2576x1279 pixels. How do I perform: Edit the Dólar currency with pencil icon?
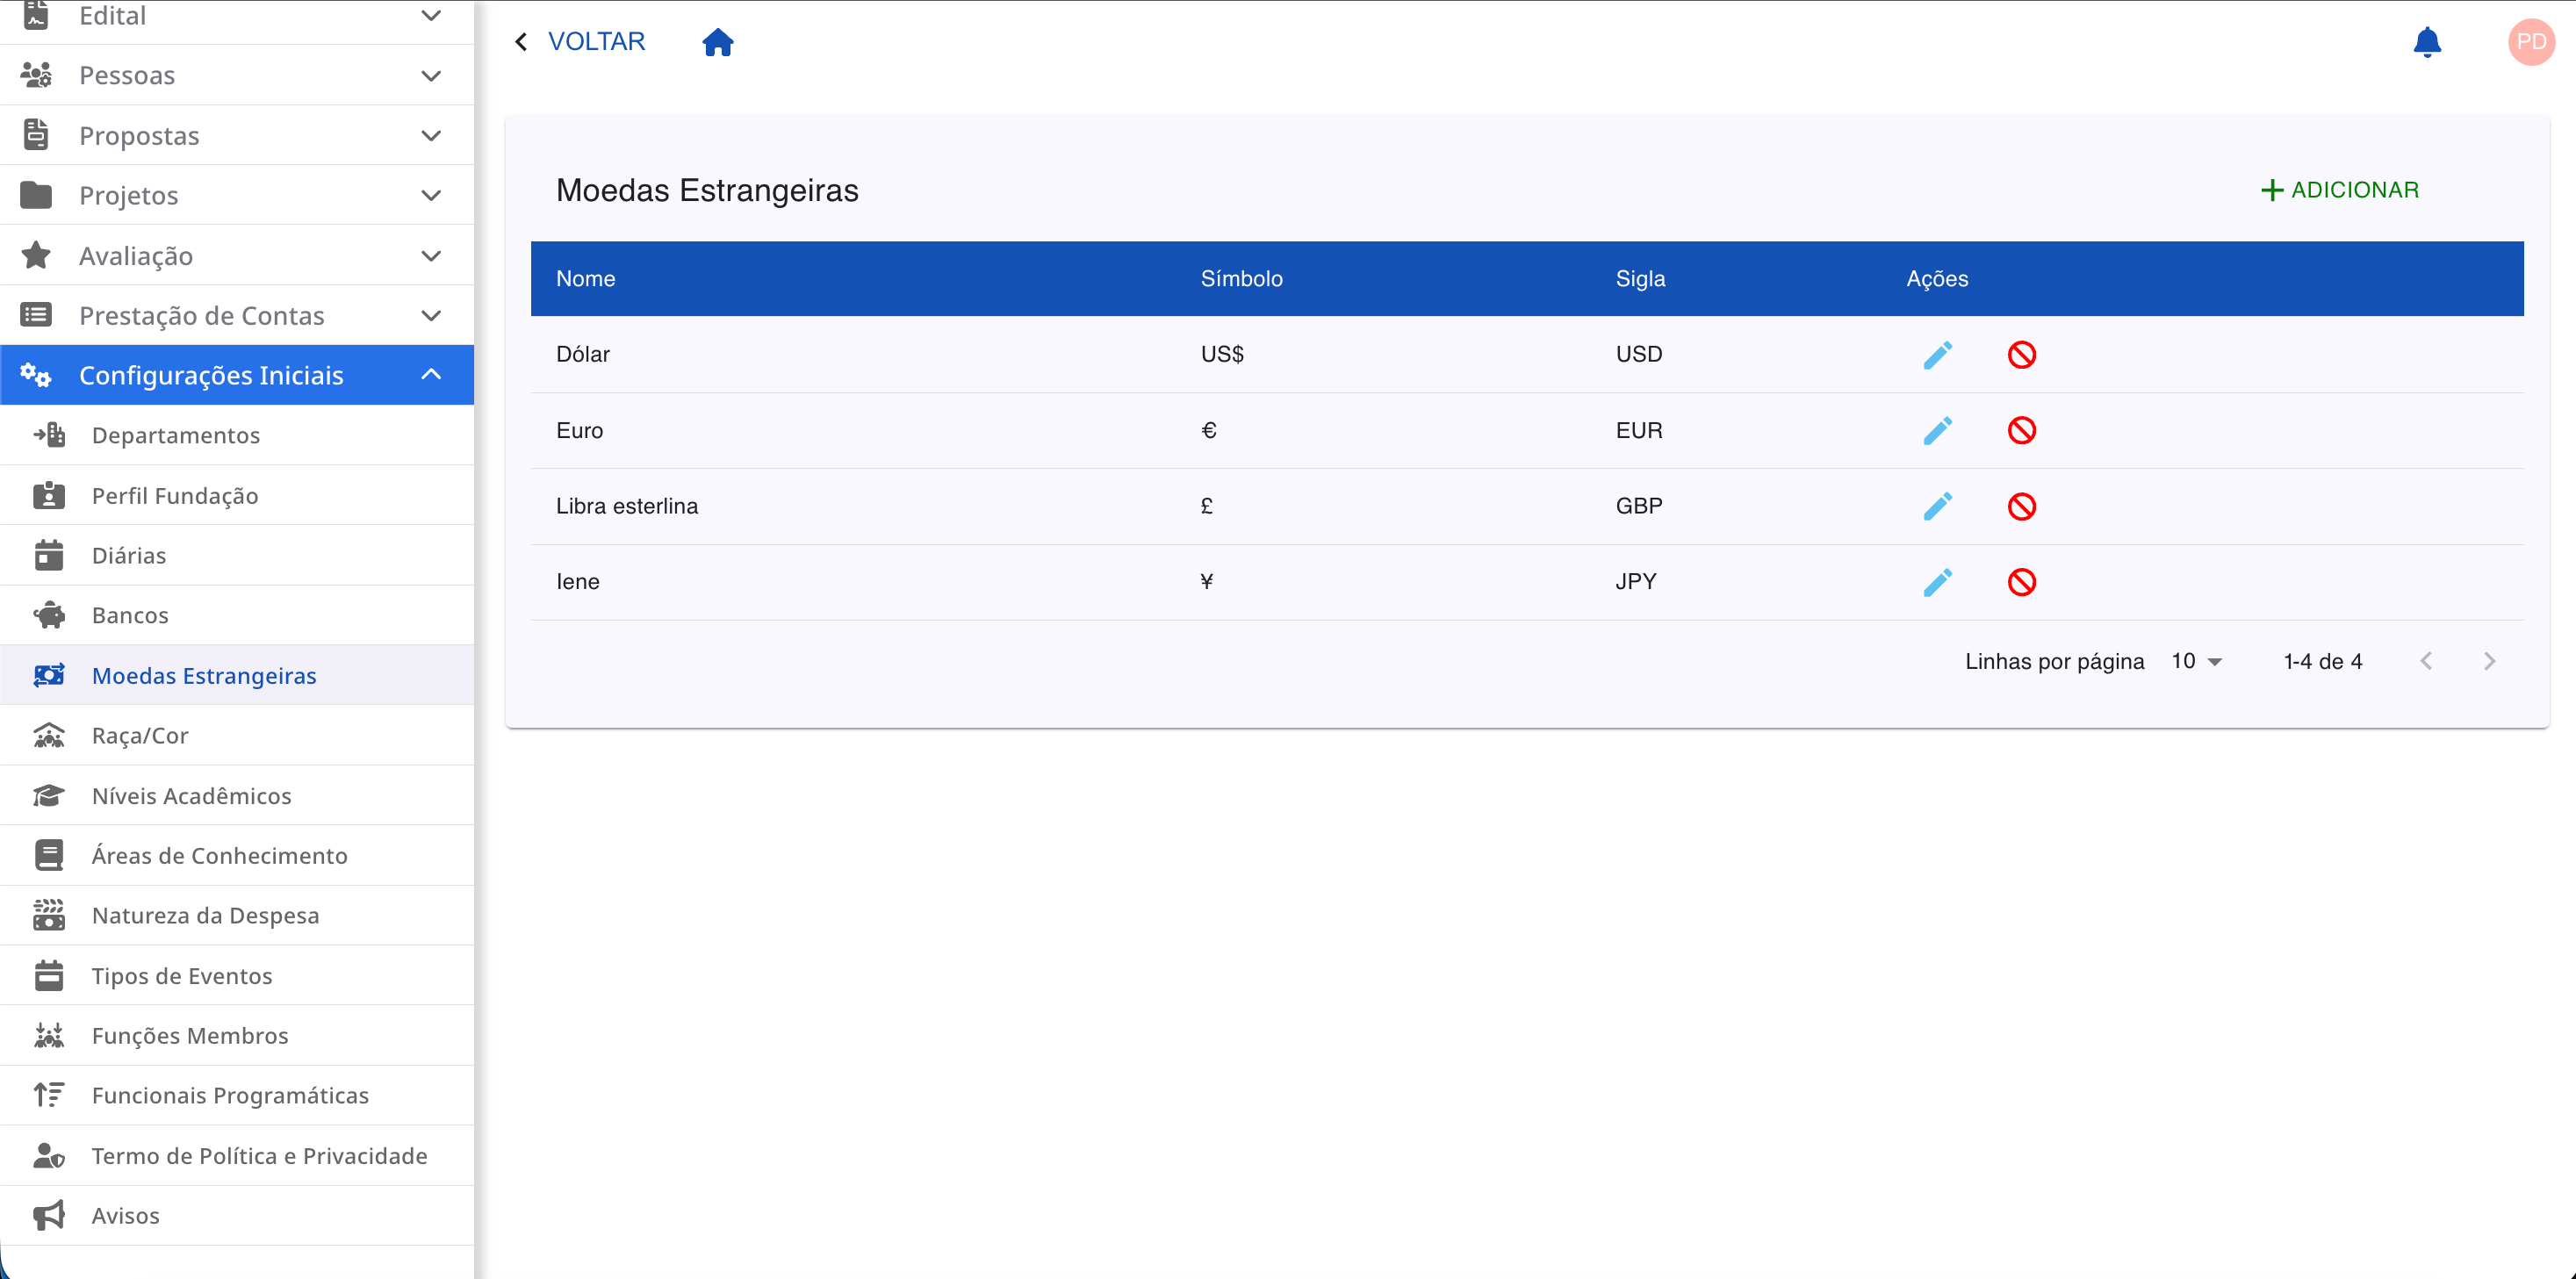tap(1937, 355)
